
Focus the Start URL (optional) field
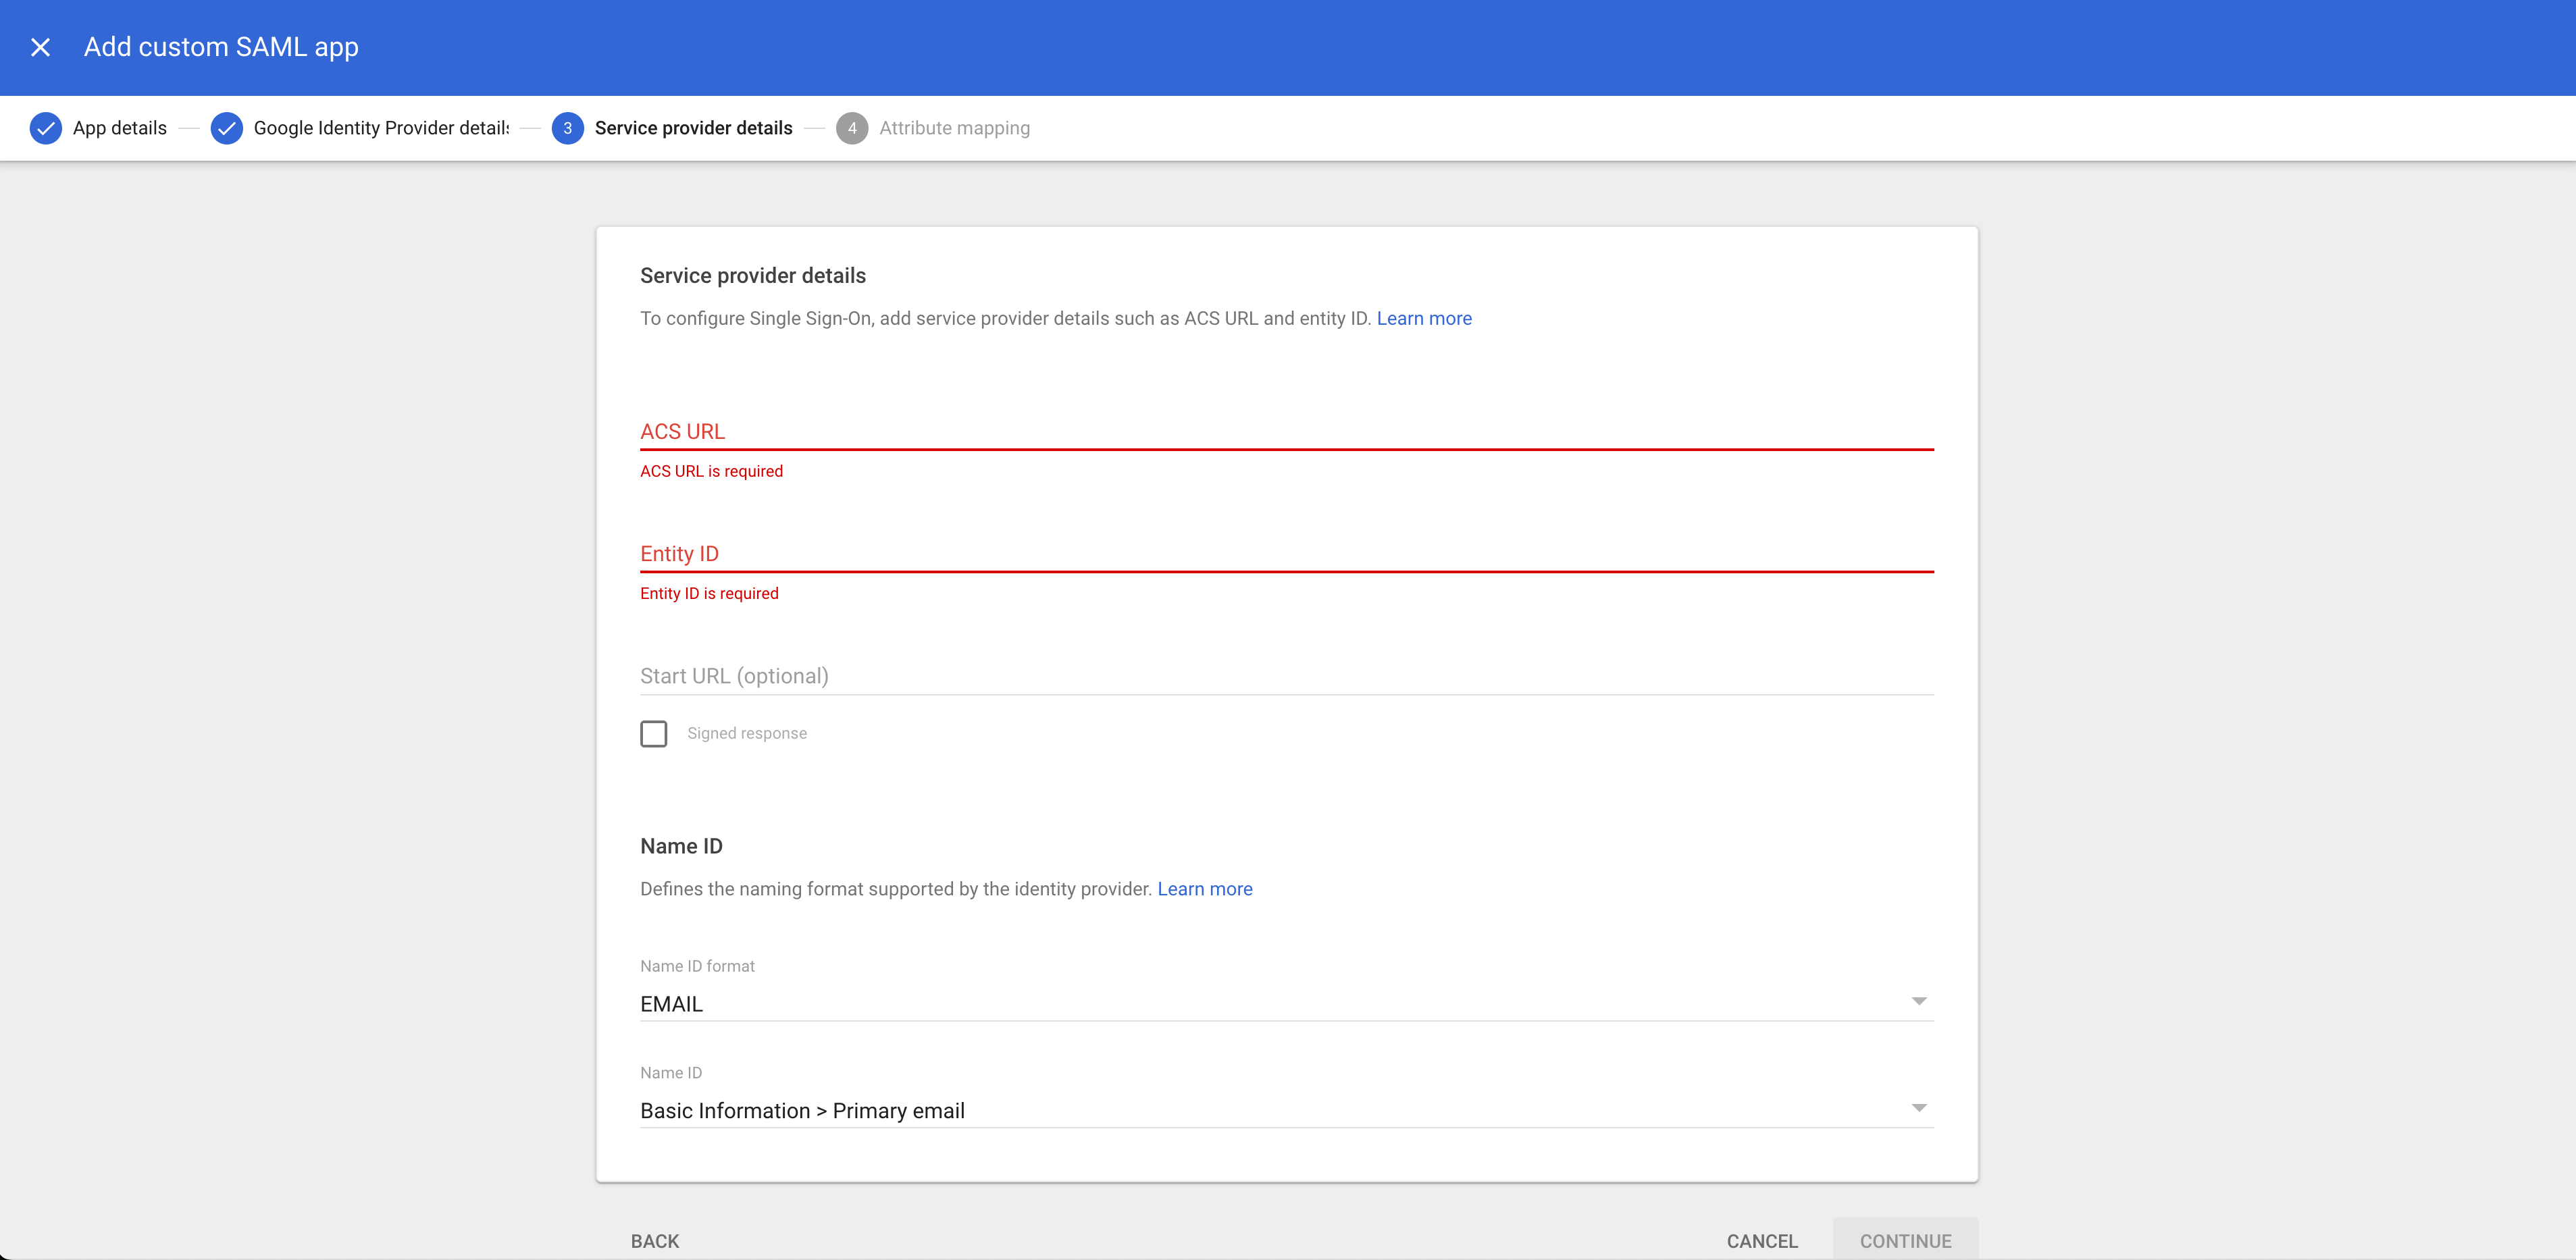[x=1286, y=676]
